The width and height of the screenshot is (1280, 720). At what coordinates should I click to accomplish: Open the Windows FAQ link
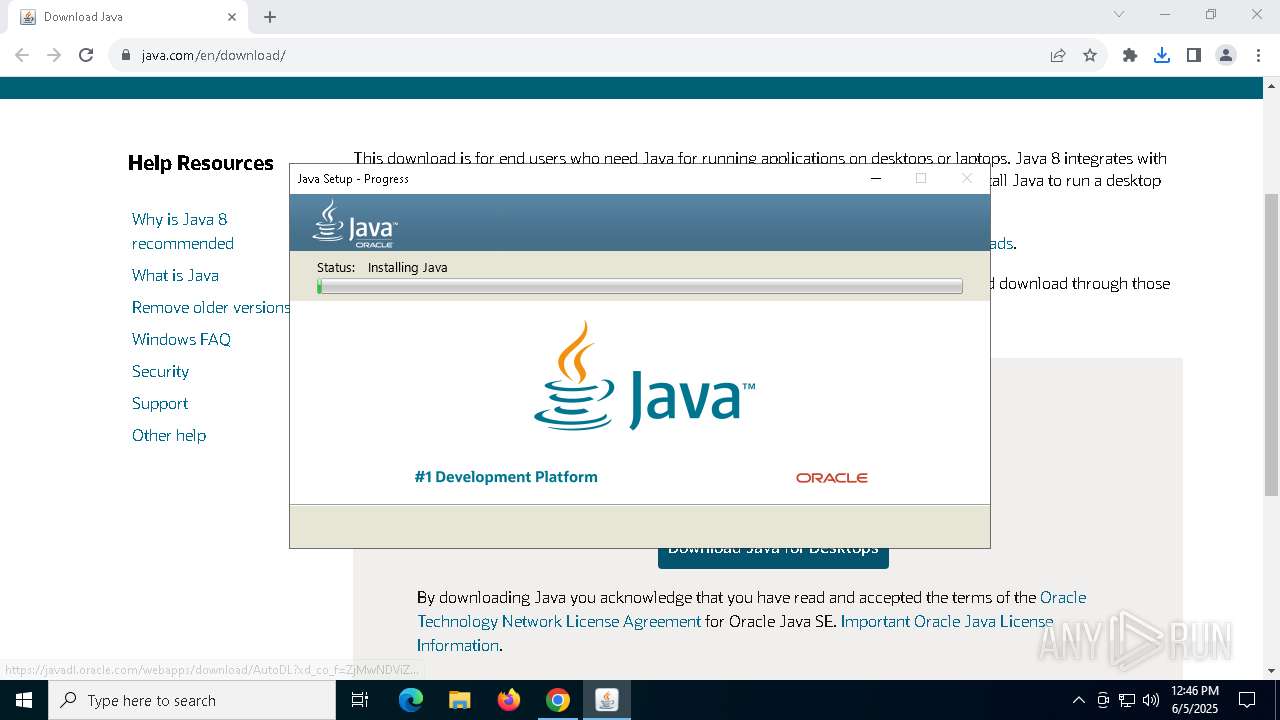pyautogui.click(x=181, y=339)
